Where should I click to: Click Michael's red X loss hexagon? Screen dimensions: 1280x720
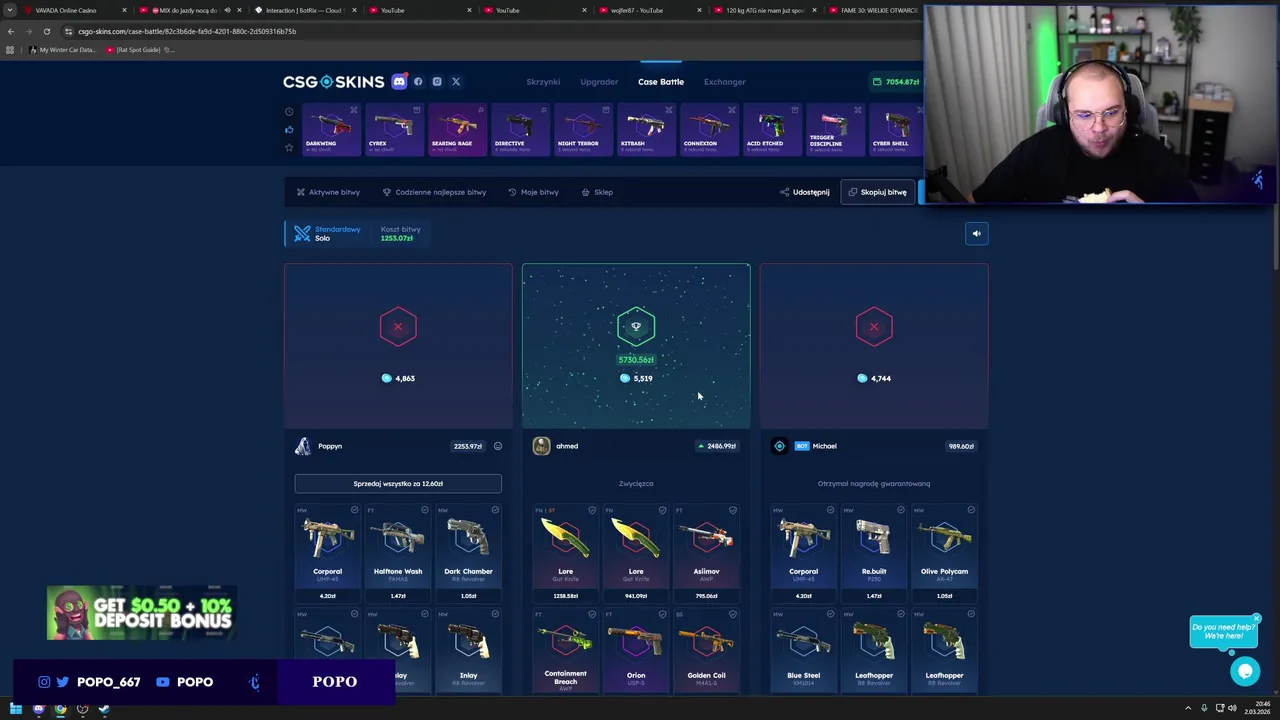click(x=874, y=326)
